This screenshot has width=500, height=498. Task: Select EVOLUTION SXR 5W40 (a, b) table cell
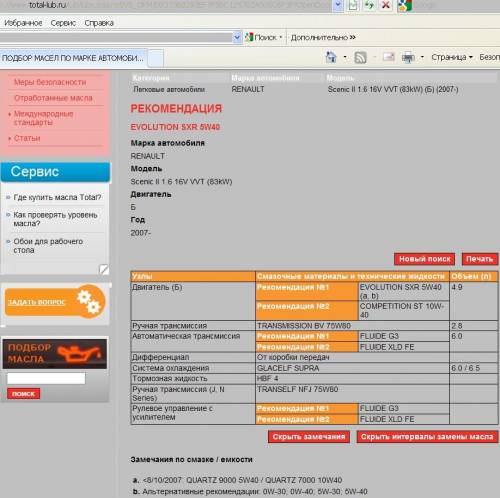[404, 291]
